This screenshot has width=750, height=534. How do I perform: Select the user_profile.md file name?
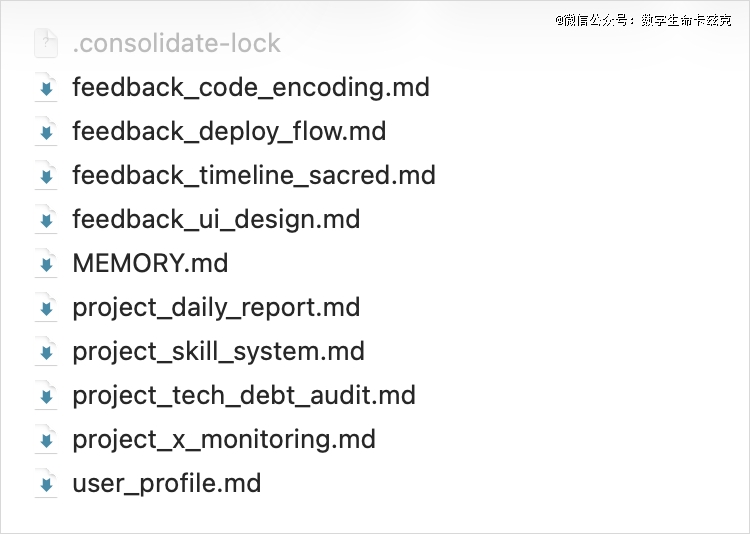(x=167, y=484)
